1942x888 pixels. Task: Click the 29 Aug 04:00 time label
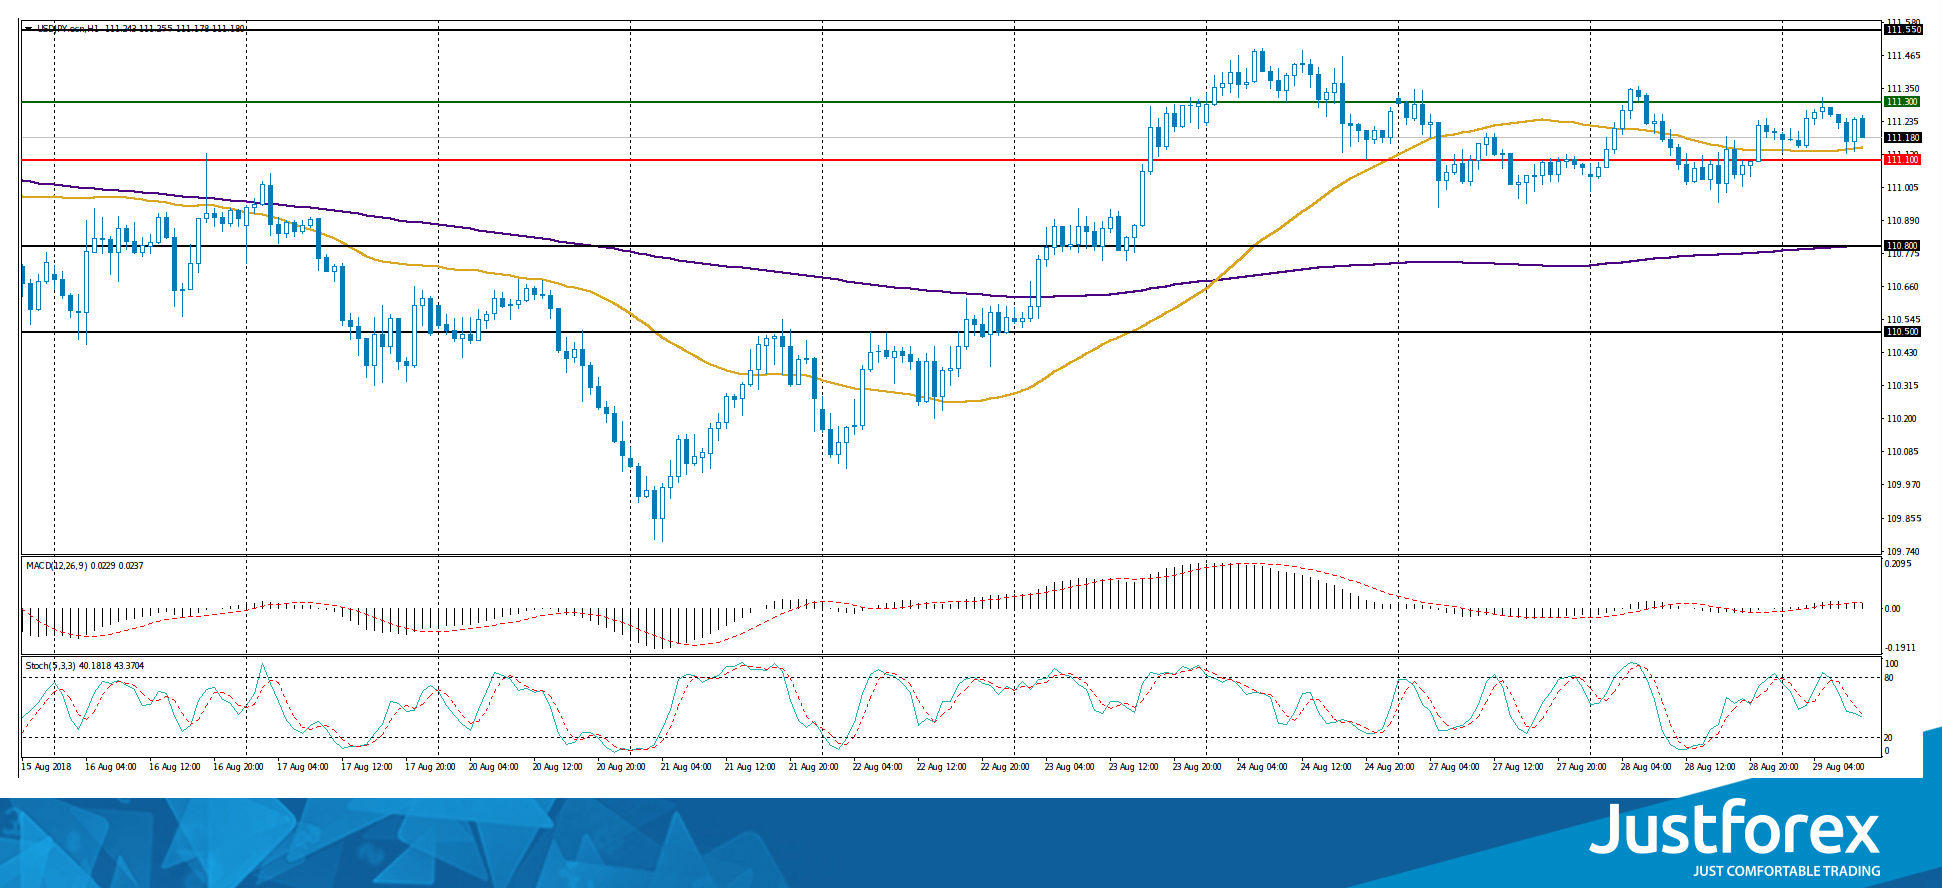1839,767
